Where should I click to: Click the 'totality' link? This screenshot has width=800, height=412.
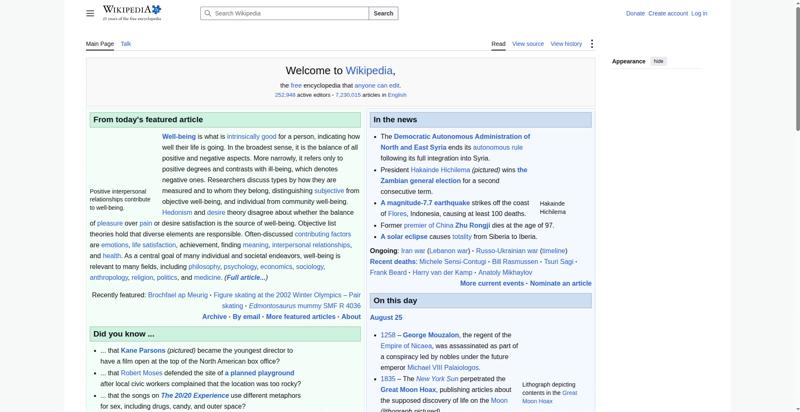pyautogui.click(x=462, y=237)
